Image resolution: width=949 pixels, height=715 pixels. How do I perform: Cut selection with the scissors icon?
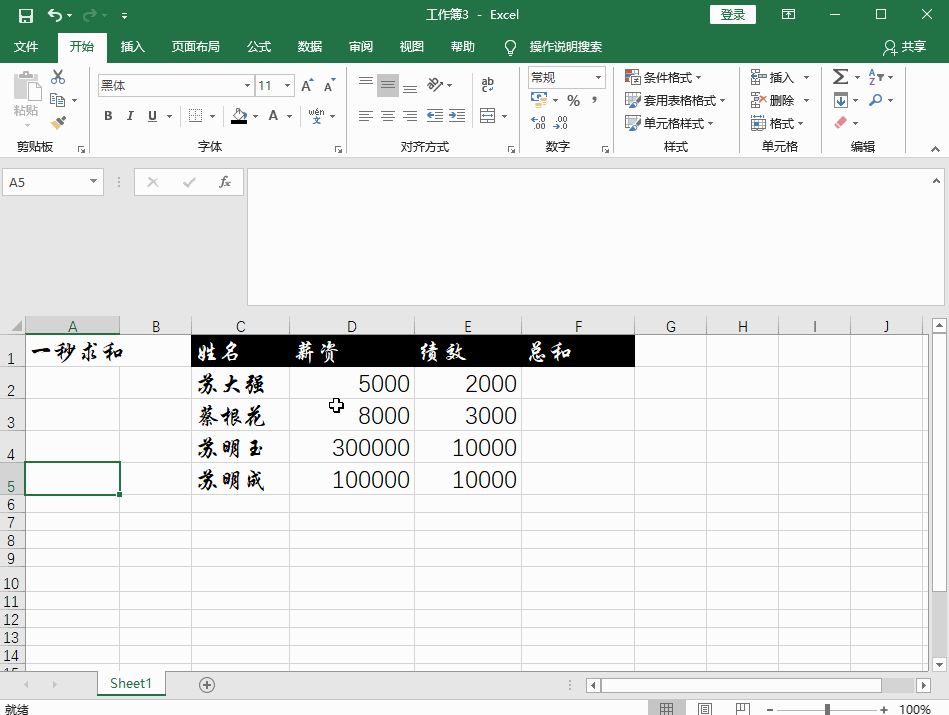click(x=57, y=77)
